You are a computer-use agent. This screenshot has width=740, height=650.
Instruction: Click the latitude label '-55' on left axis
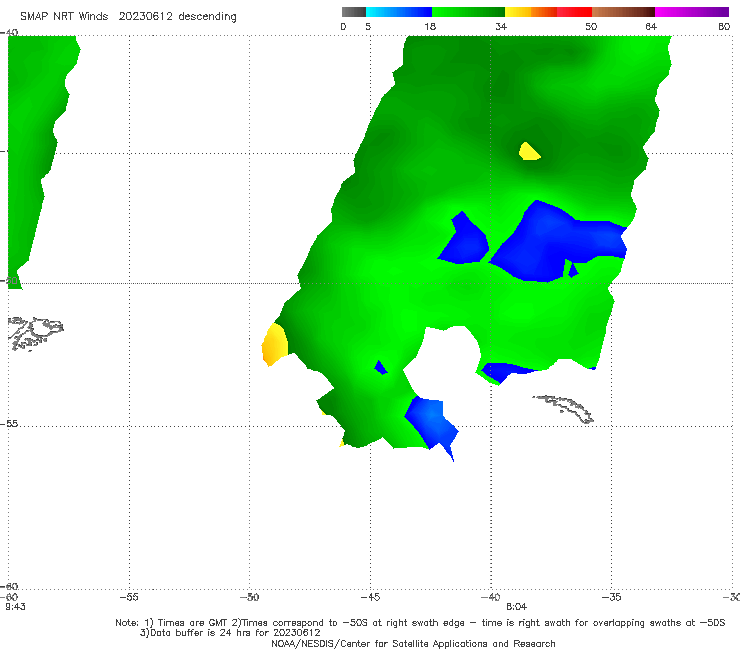tap(9, 423)
